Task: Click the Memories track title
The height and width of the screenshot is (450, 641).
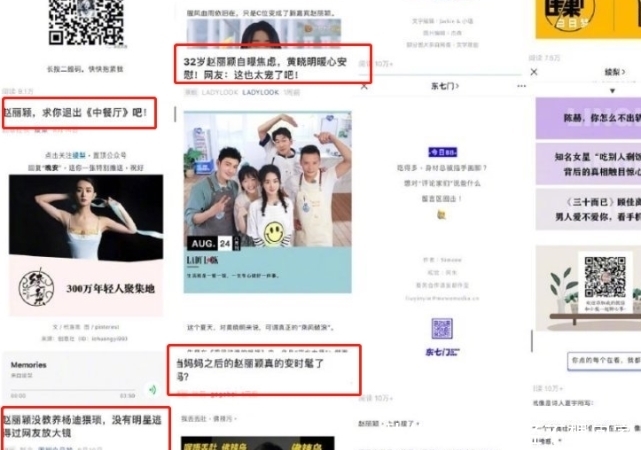Action: [x=29, y=365]
